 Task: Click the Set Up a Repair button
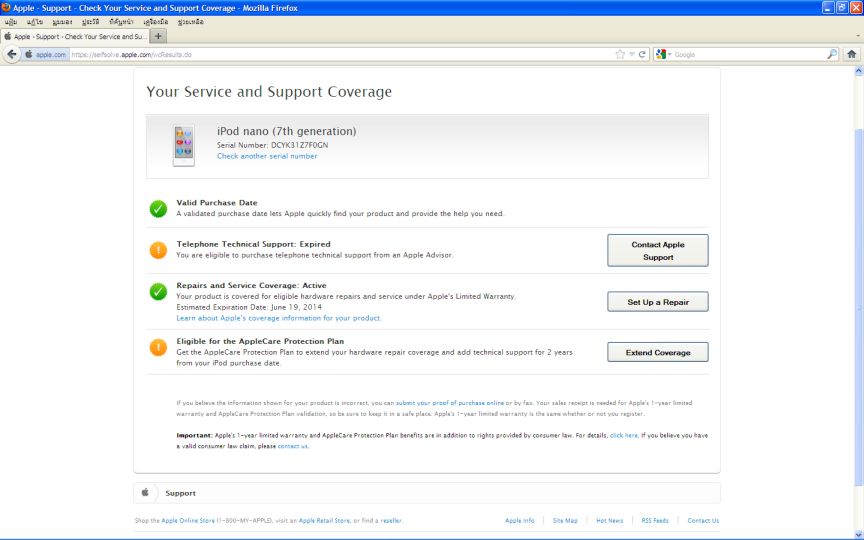(657, 302)
